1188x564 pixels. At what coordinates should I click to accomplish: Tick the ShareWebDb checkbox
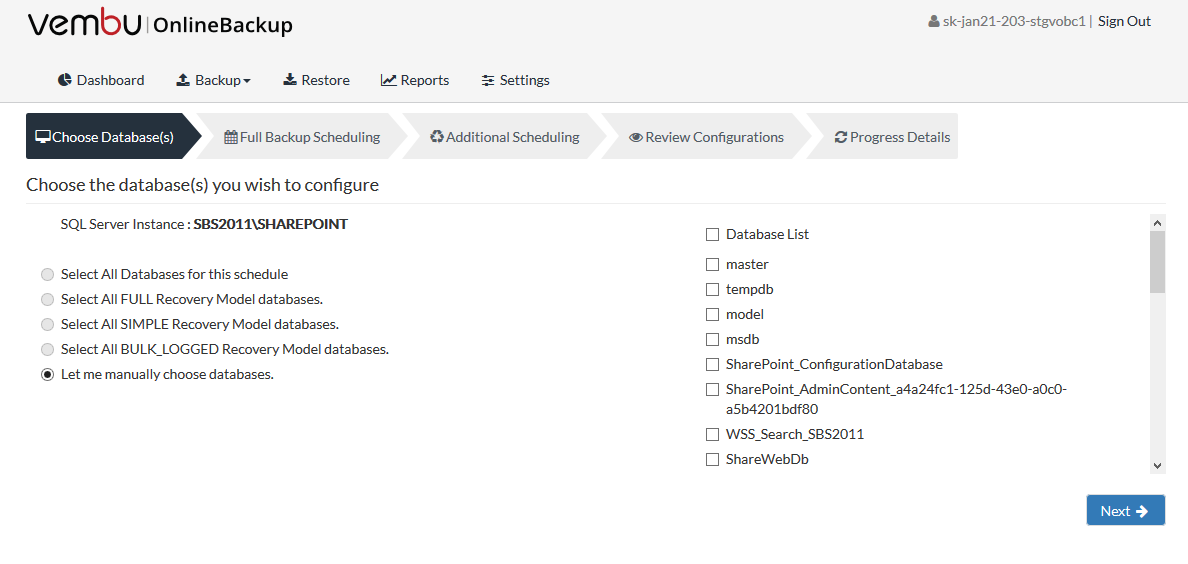coord(712,459)
